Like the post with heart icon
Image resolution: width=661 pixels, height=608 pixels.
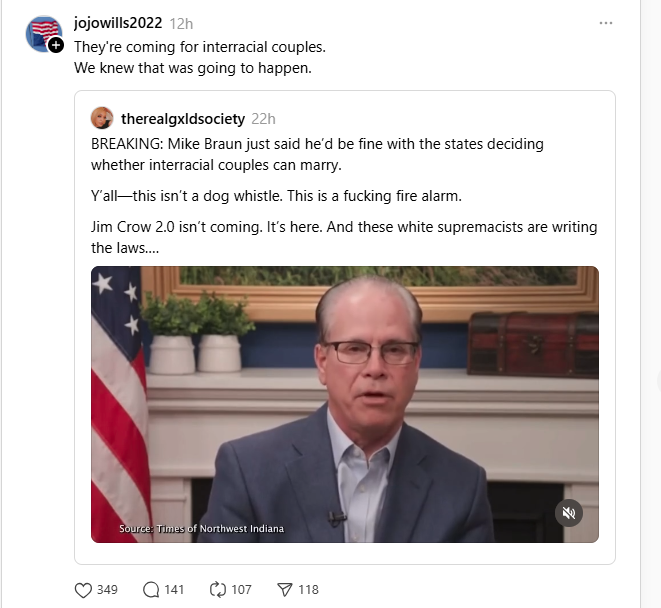click(x=83, y=589)
